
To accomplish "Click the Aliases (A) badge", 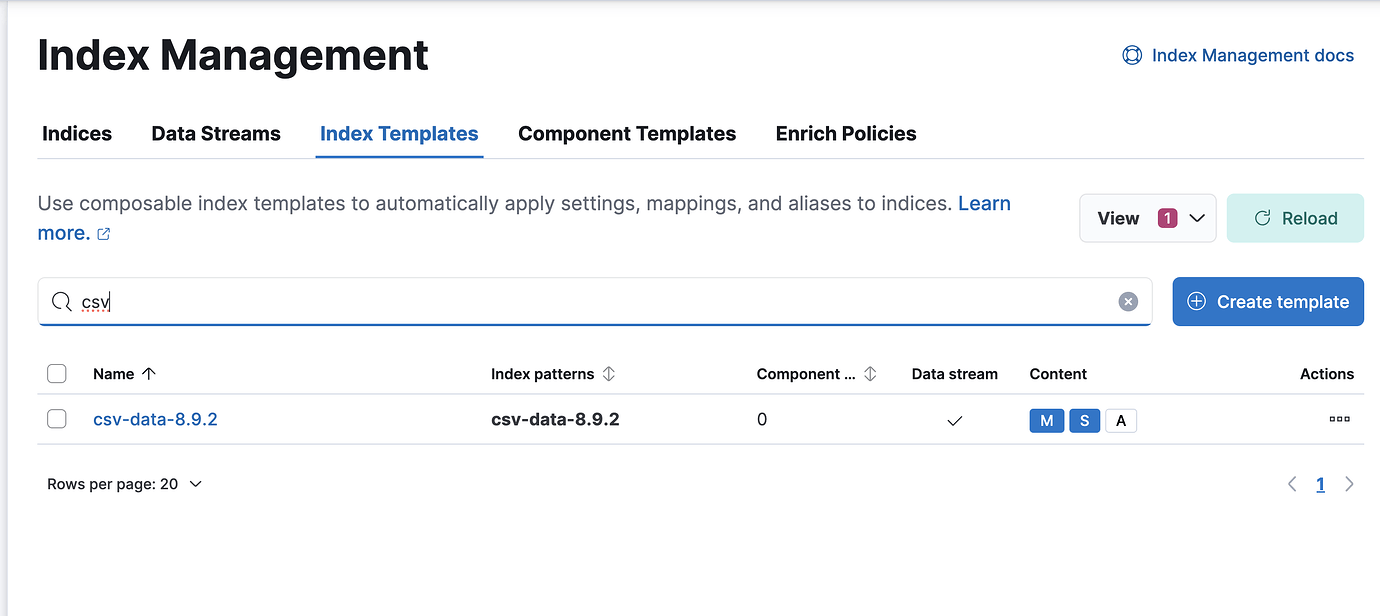I will (x=1121, y=421).
